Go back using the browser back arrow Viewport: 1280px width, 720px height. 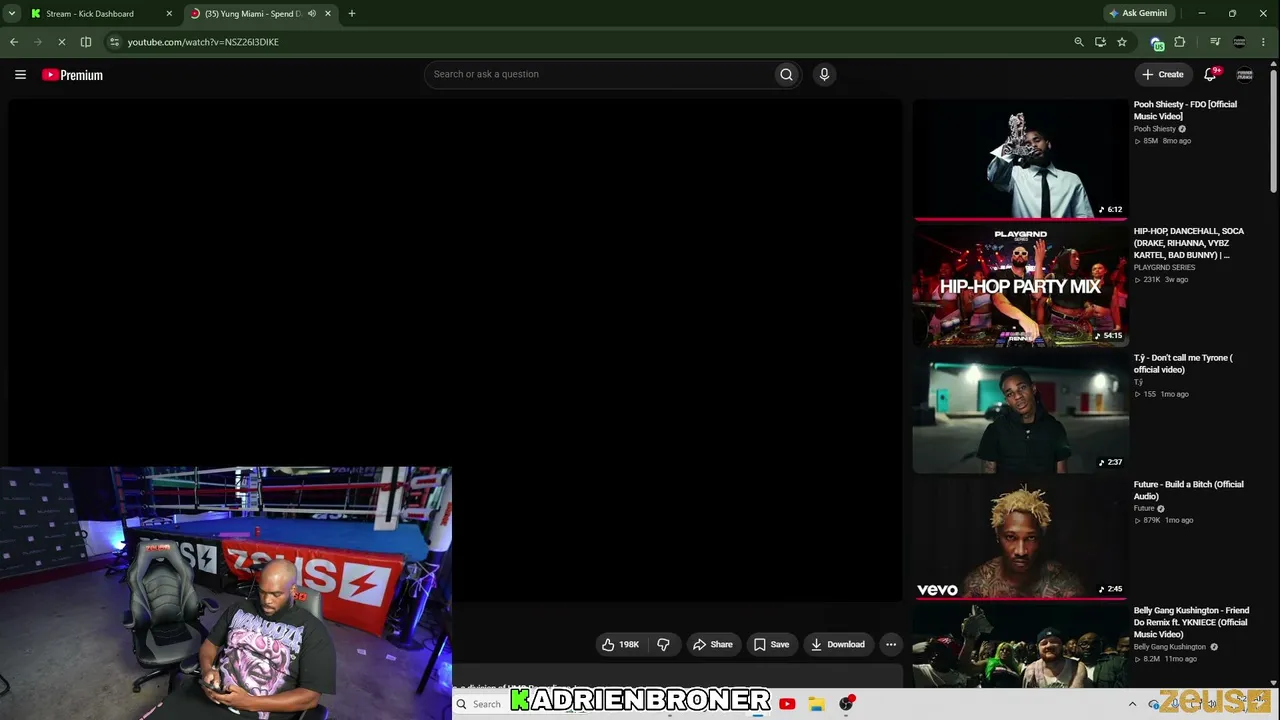pos(14,42)
